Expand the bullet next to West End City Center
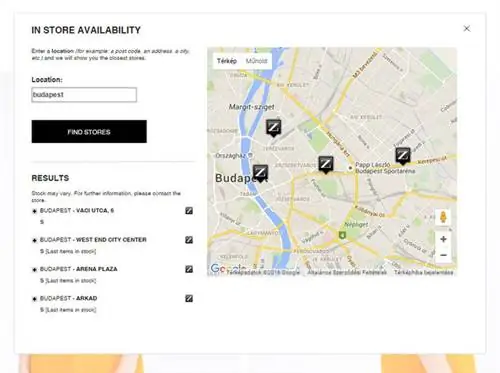500x373 pixels. pos(34,240)
